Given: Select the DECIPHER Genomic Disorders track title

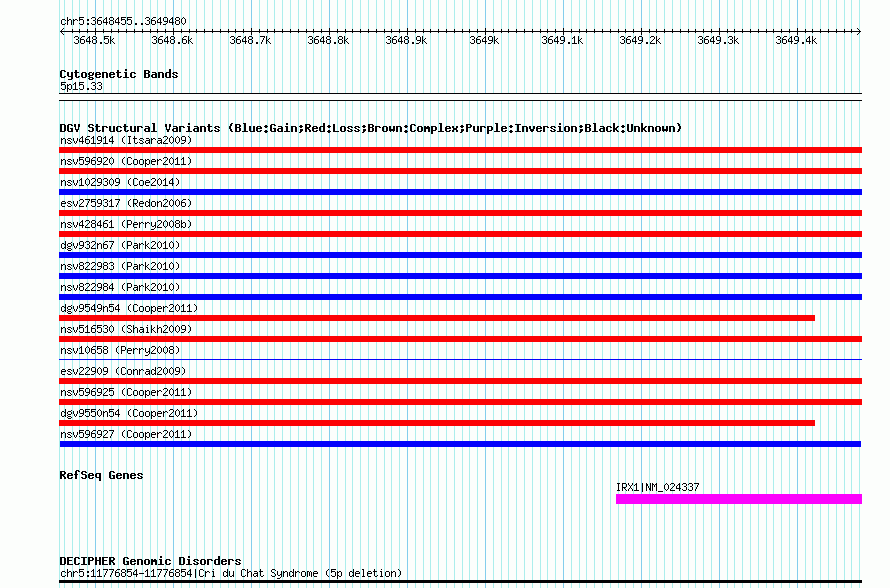Looking at the screenshot, I should point(150,561).
